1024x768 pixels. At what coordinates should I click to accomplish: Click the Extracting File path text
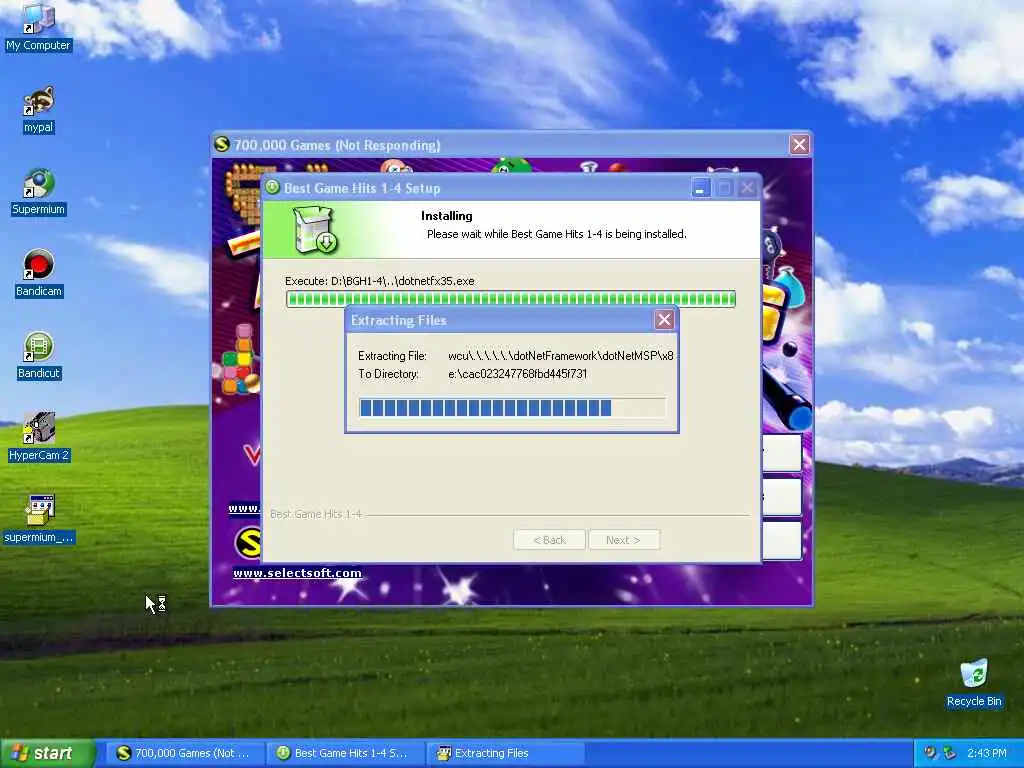point(560,356)
